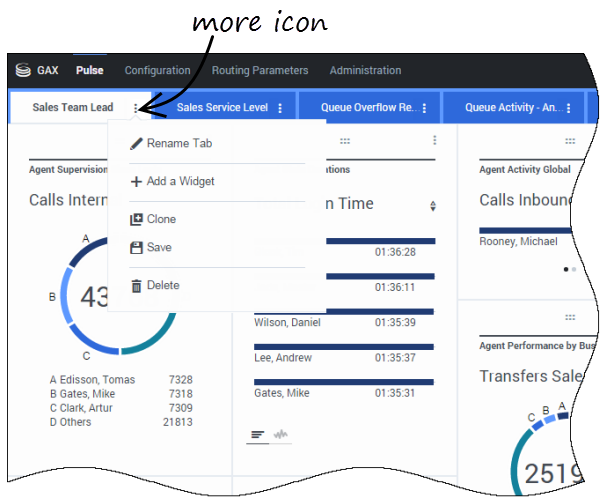The width and height of the screenshot is (606, 504).
Task: Click Wilson, Daniel's blue time bar
Action: [344, 312]
